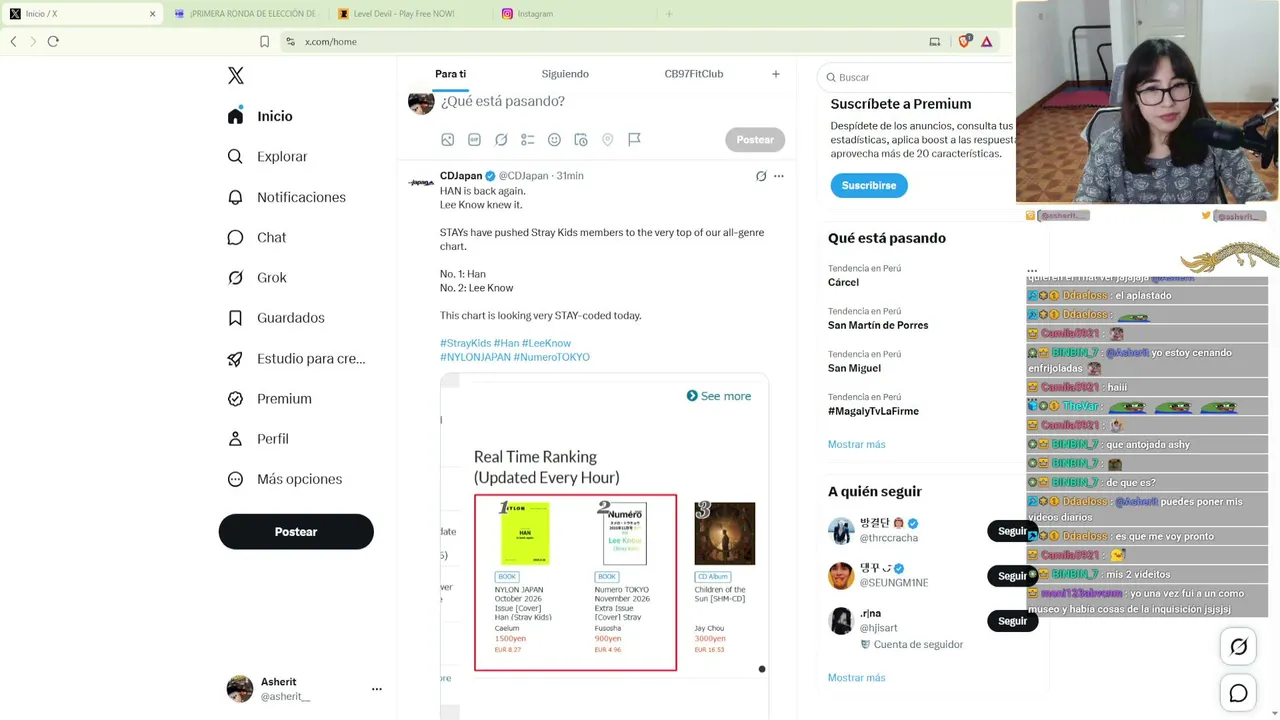Expand product card with See more
The height and width of the screenshot is (720, 1280).
pos(719,396)
